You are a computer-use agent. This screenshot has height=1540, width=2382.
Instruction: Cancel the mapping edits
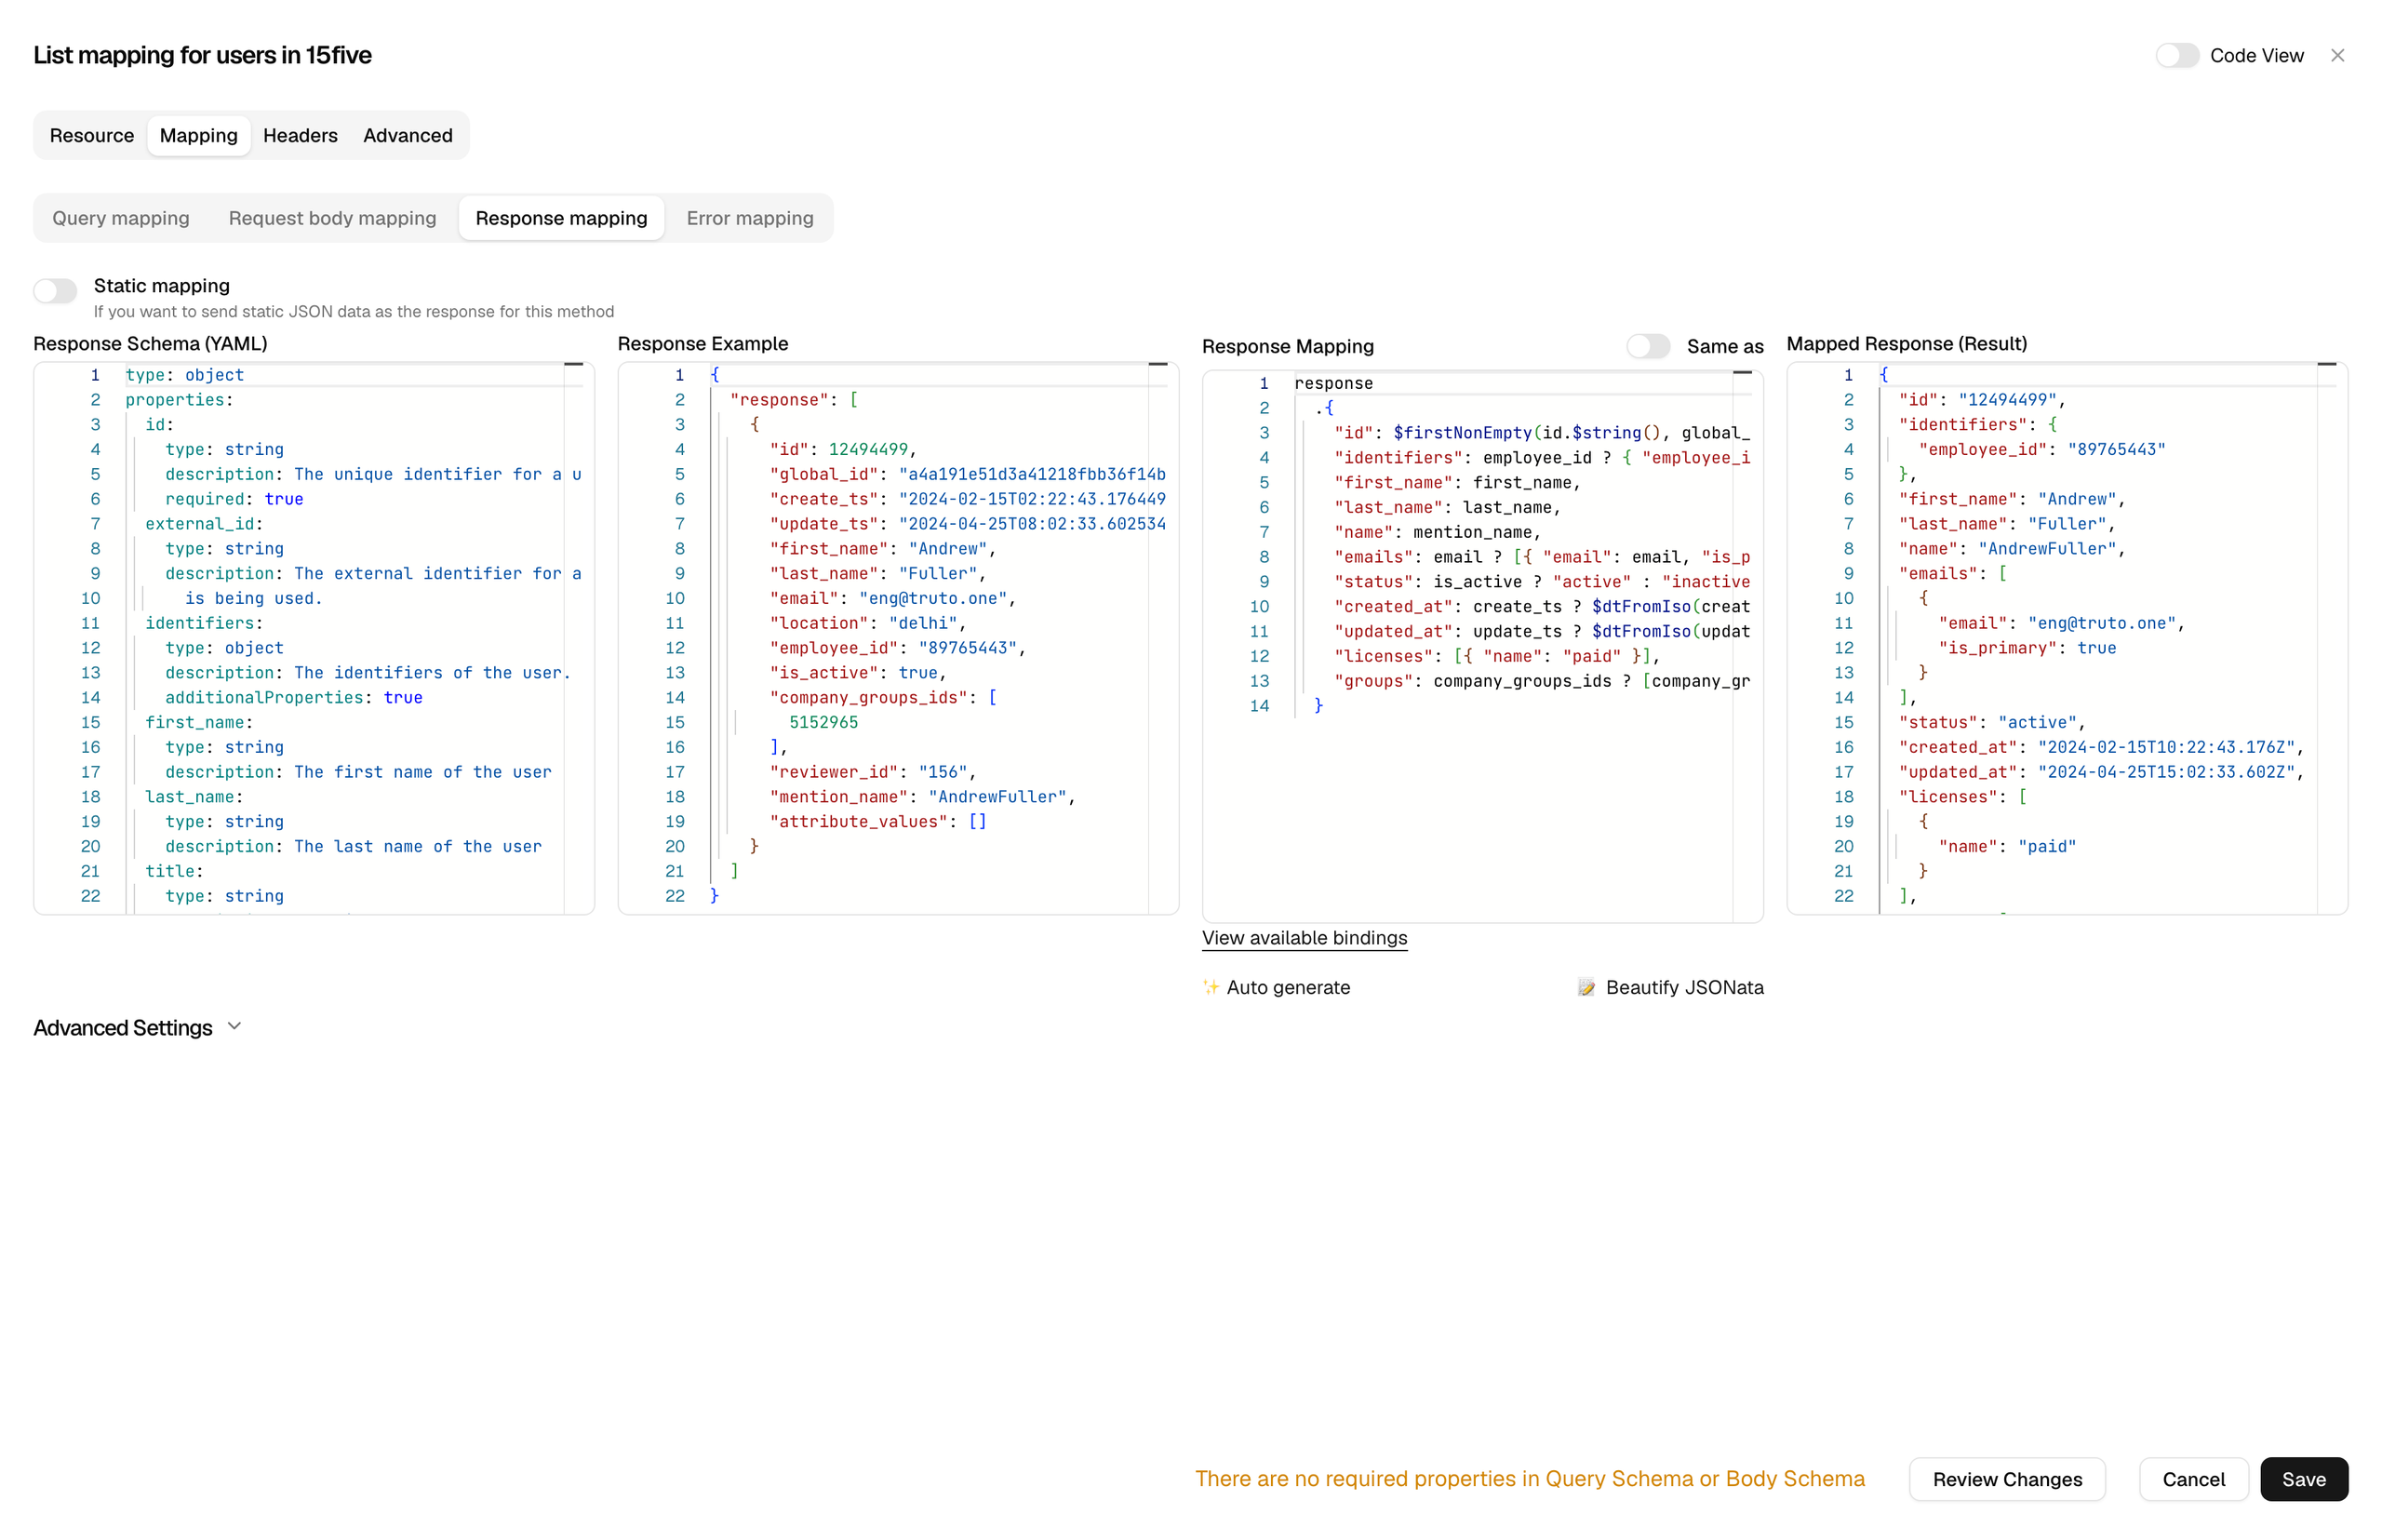click(2193, 1479)
